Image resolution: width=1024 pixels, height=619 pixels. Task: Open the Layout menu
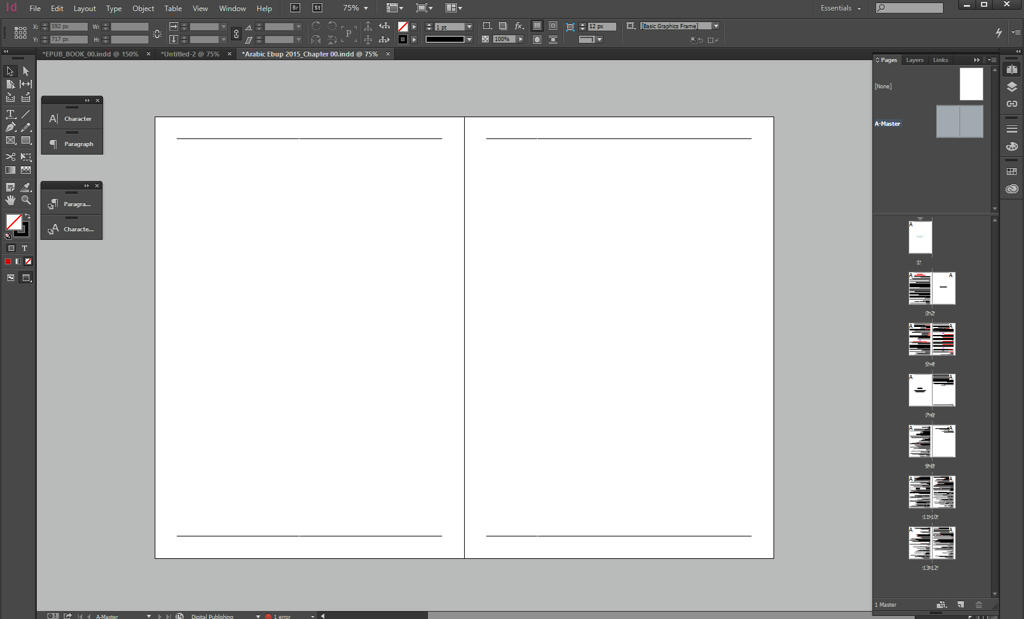point(85,8)
